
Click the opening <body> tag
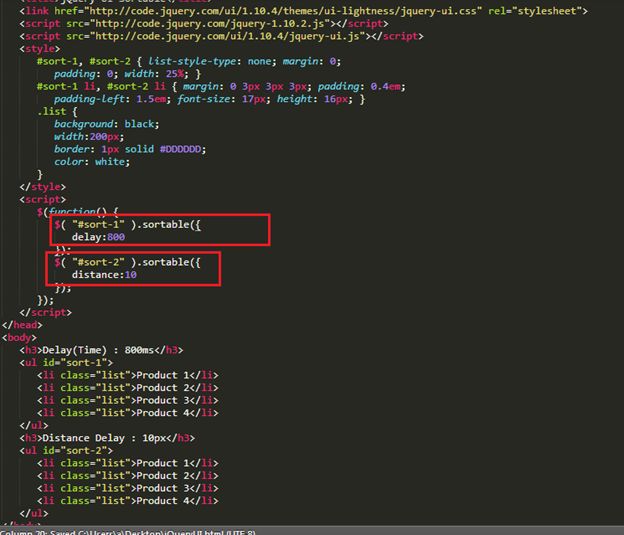pyautogui.click(x=20, y=338)
